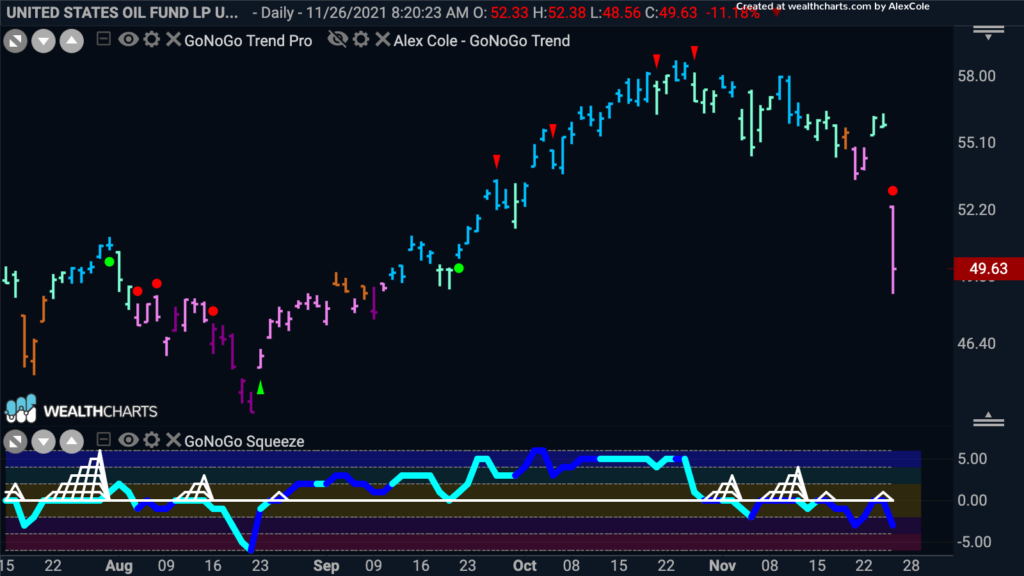
Task: Click the 28 date label
Action: 911,566
